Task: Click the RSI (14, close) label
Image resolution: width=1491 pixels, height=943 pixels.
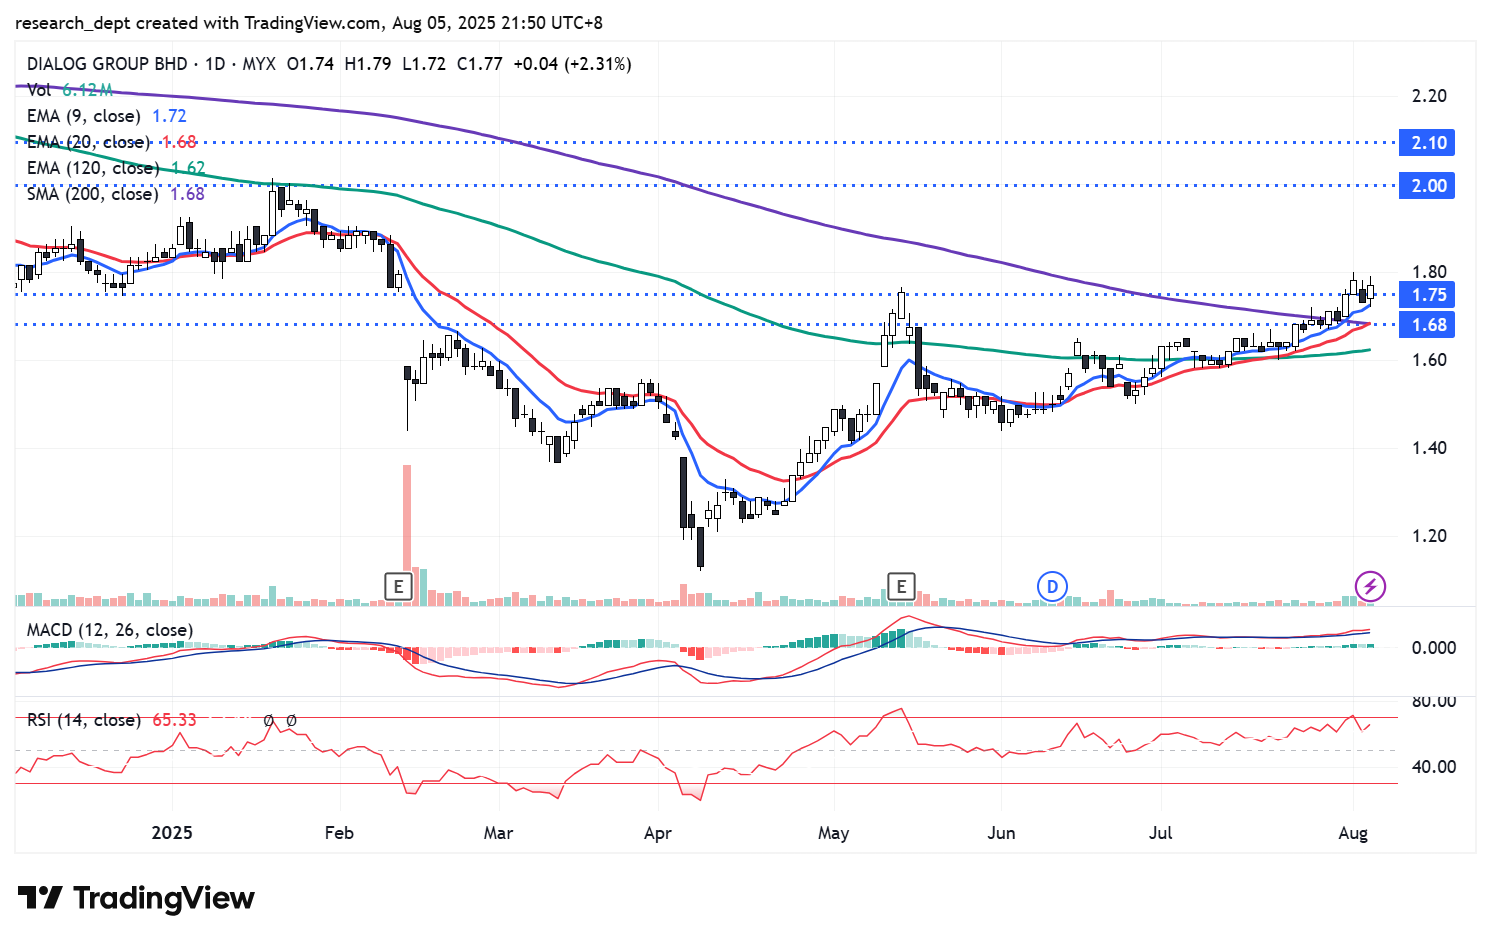Action: pos(83,720)
